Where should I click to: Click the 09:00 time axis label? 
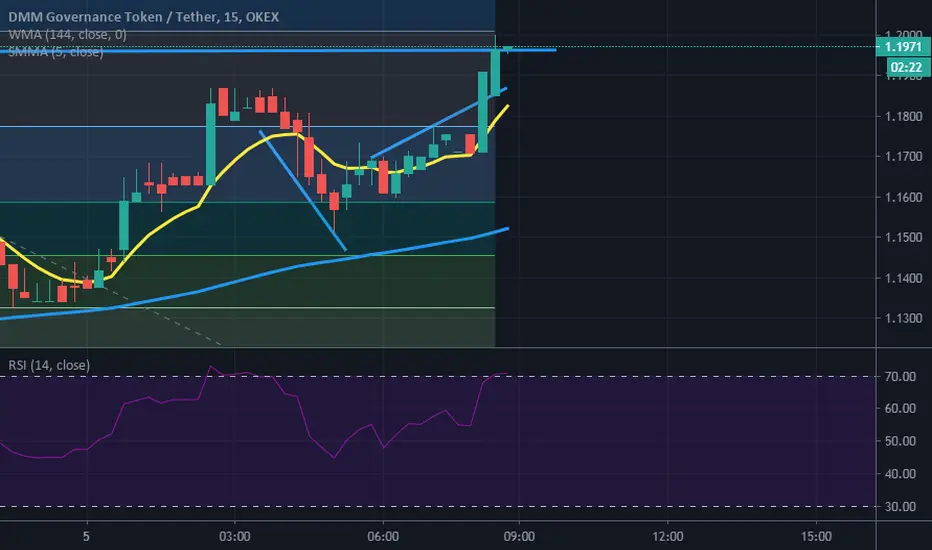tap(519, 537)
